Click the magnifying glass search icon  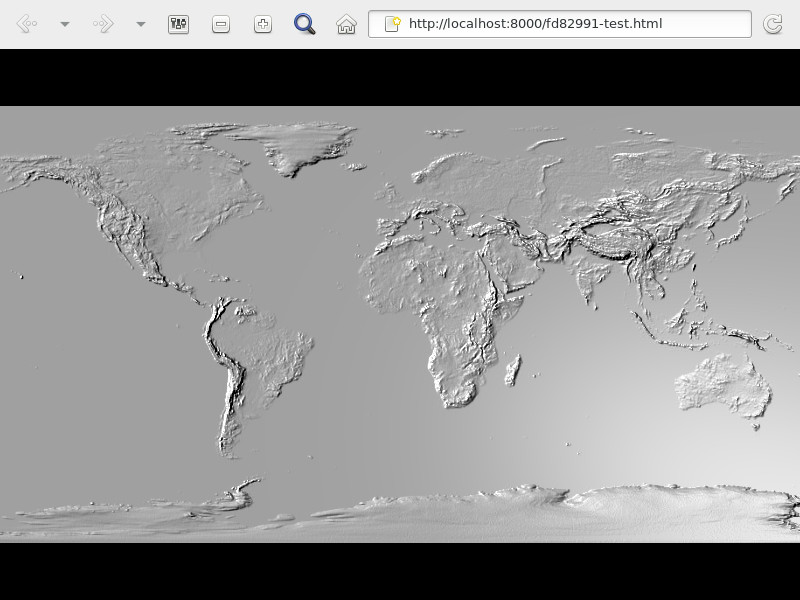coord(305,24)
